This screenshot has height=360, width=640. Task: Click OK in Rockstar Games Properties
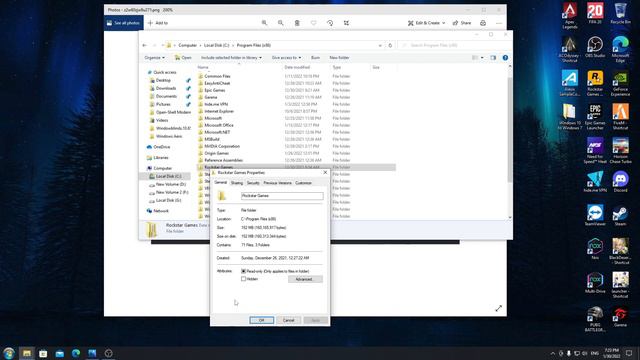[262, 320]
